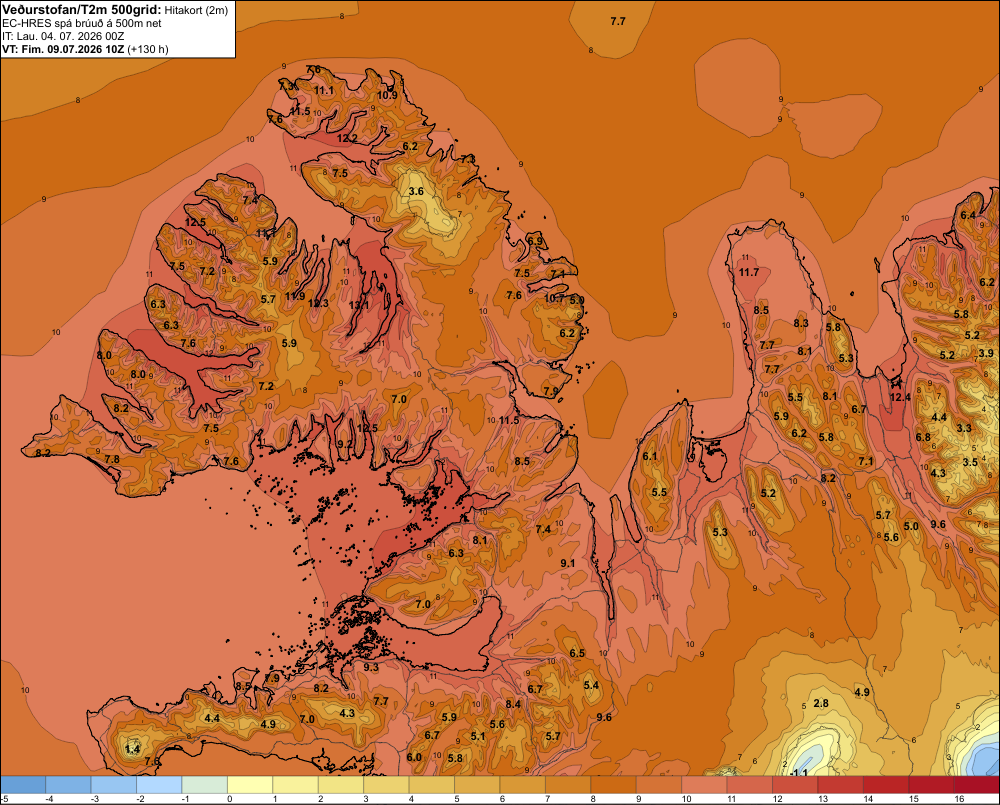Click the VT: Fim. 09.07.2026 10Z line

point(63,49)
